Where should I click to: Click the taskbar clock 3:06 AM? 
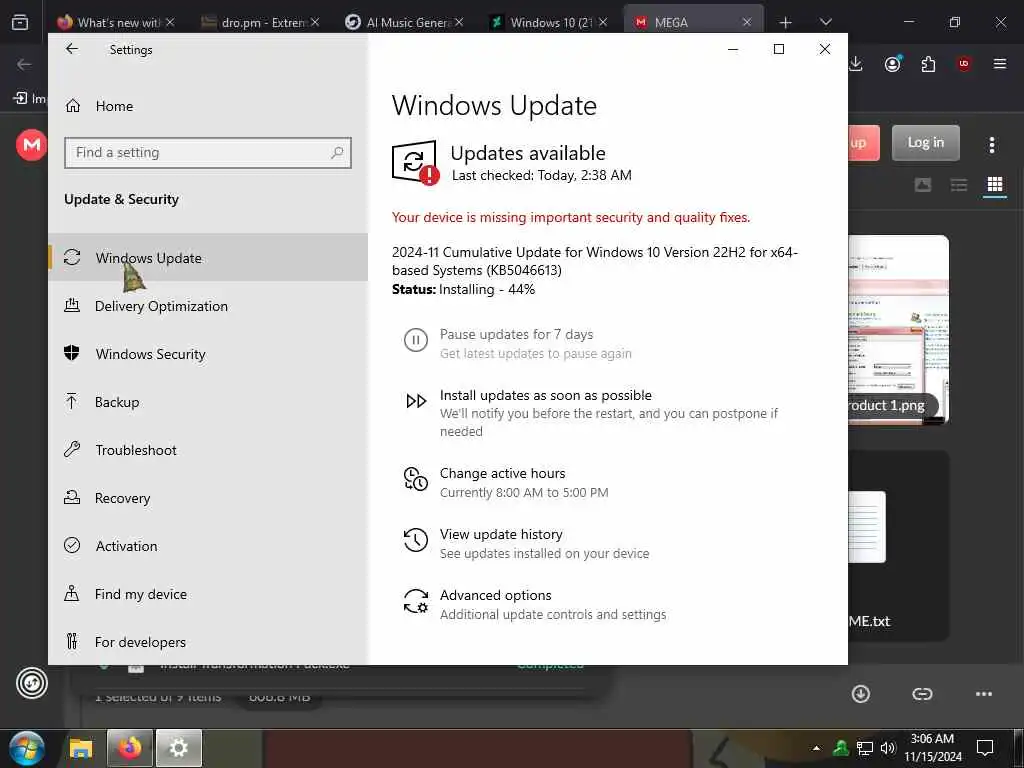coord(933,748)
